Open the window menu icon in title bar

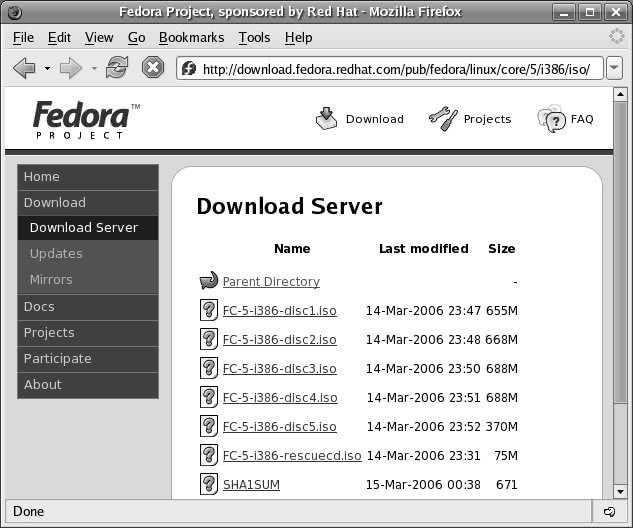[15, 12]
